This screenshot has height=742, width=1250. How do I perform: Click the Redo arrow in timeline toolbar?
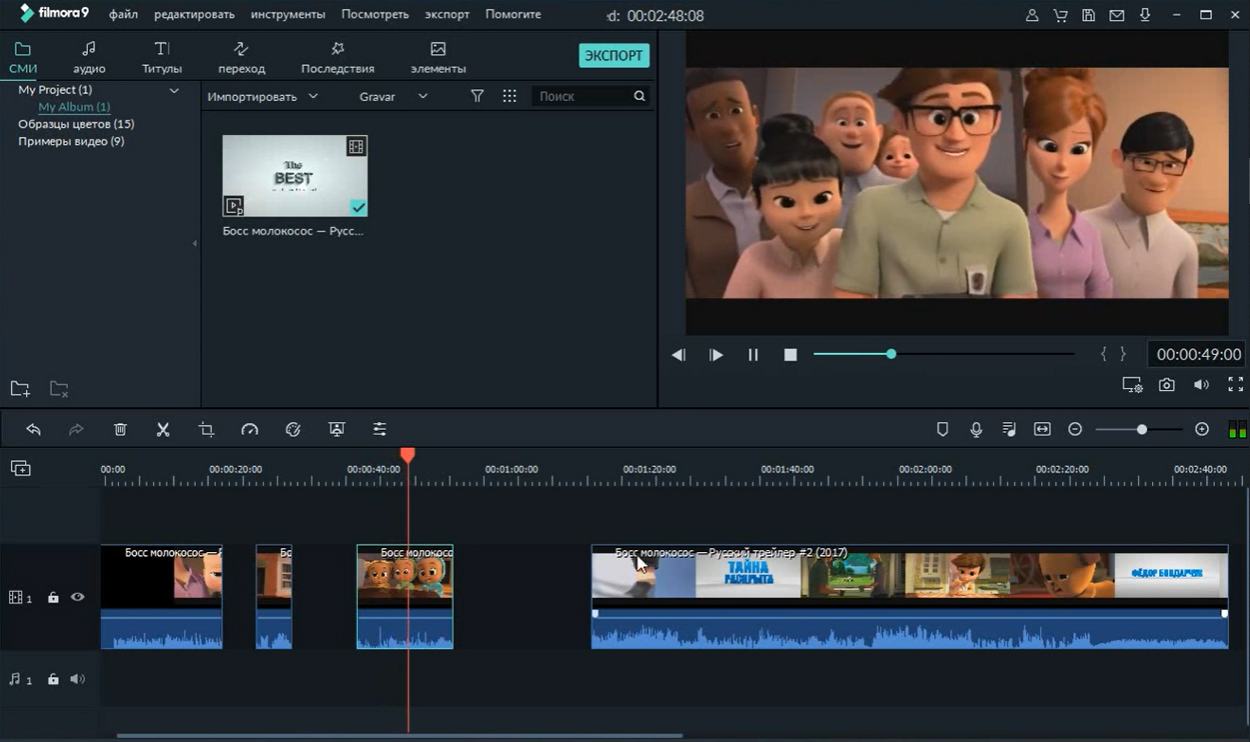[76, 429]
